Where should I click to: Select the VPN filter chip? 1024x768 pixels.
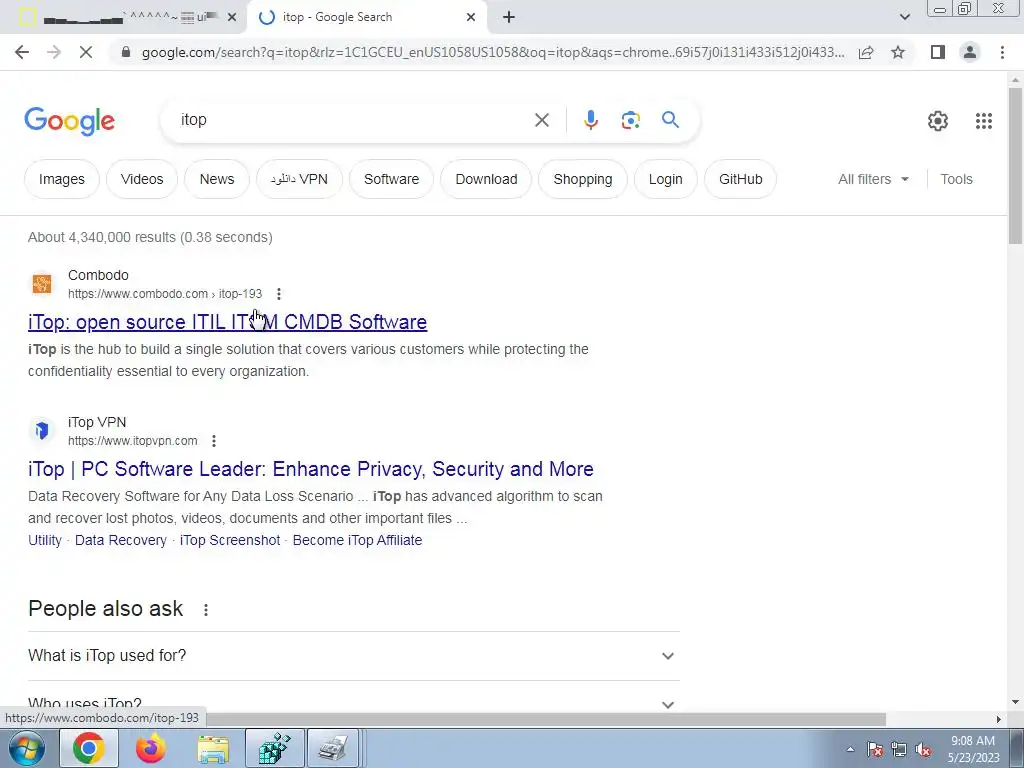tap(299, 179)
